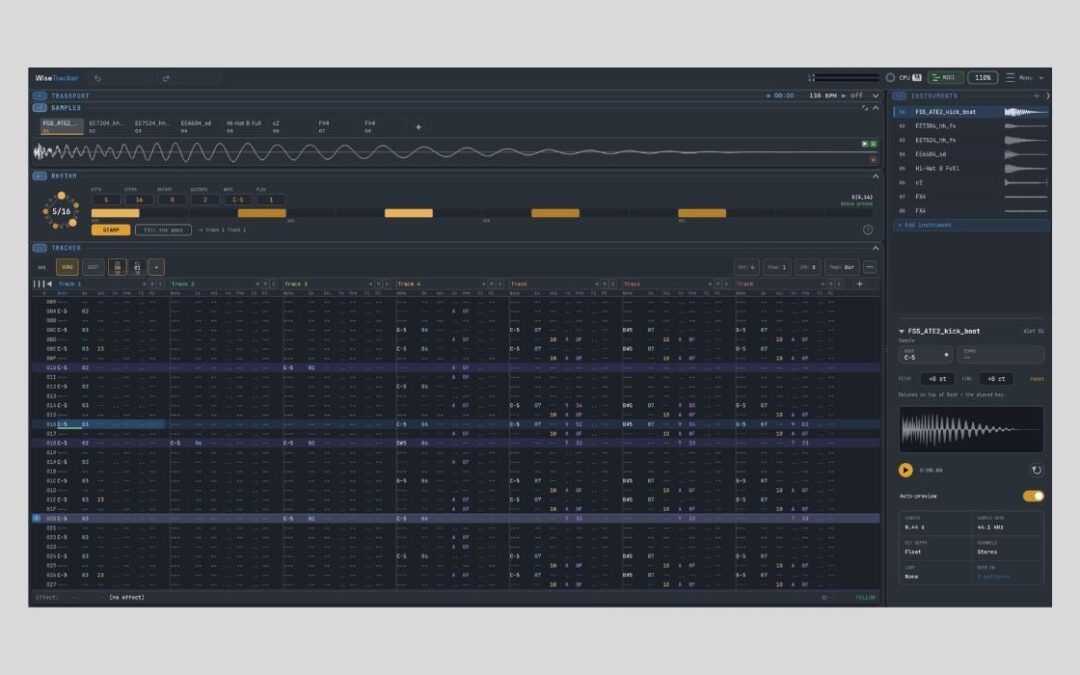Viewport: 1080px width, 675px height.
Task: Collapse the FSS_ATE2_kick_boat details triangle
Action: [902, 331]
